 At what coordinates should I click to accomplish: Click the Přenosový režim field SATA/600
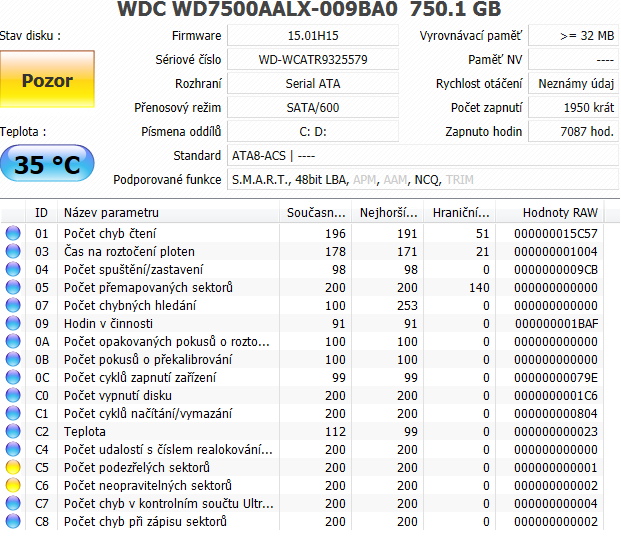click(313, 107)
